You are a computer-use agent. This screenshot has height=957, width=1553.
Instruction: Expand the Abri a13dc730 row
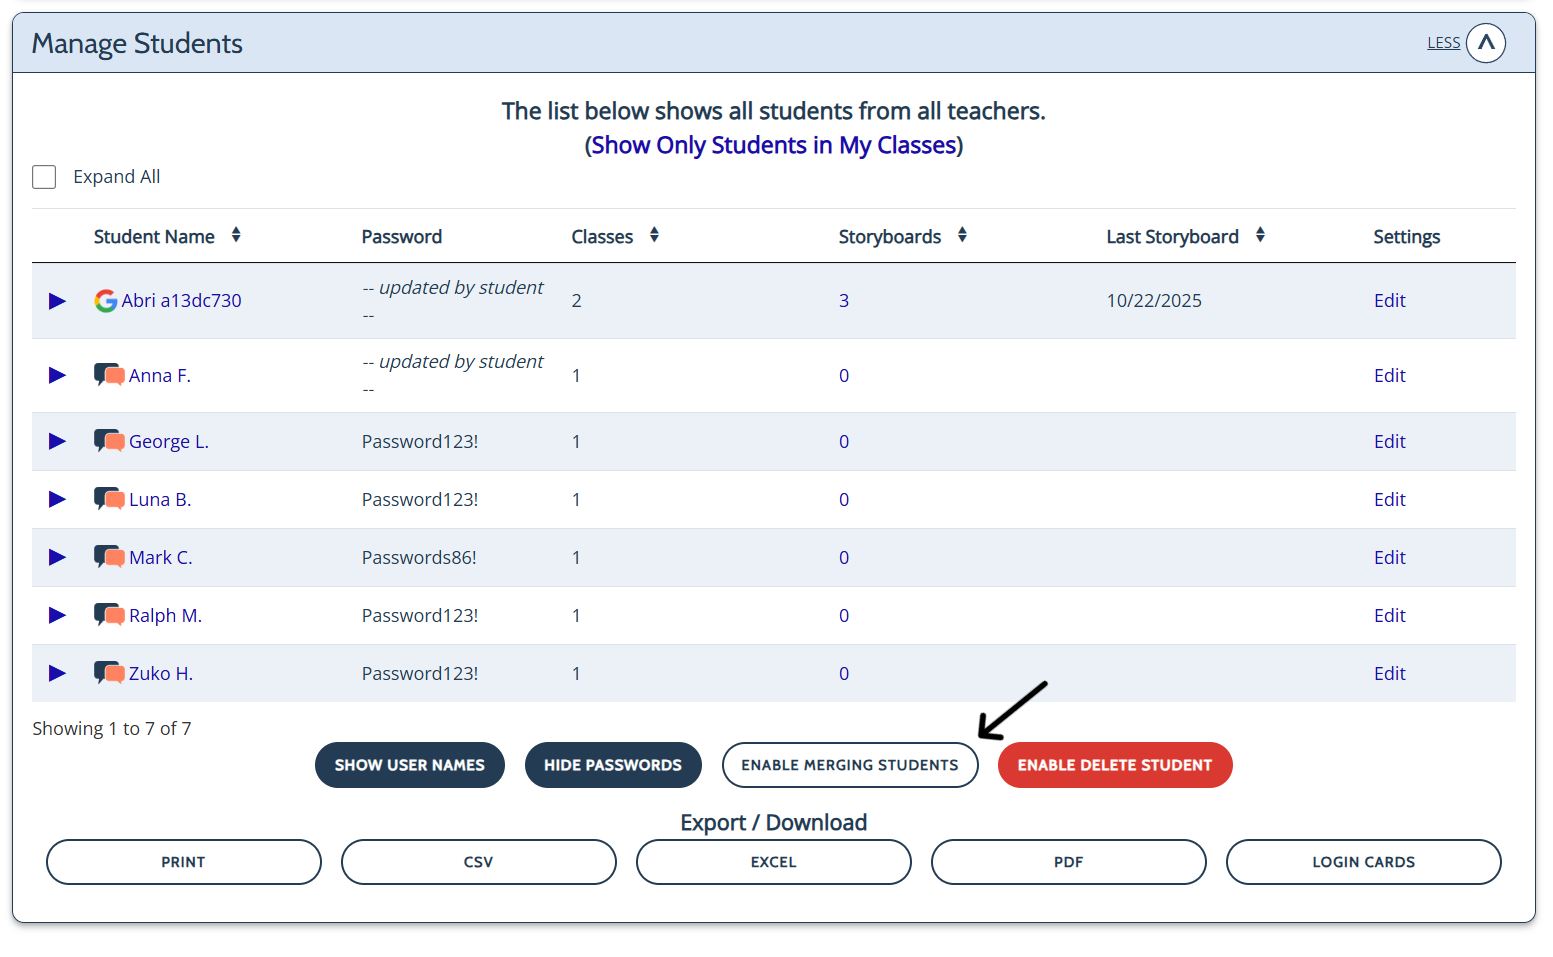pos(57,301)
